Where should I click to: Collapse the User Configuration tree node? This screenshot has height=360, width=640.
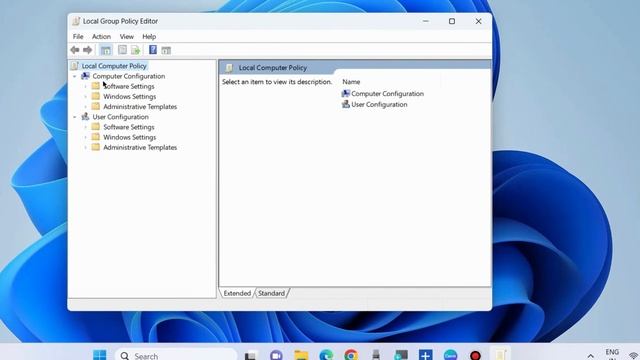point(75,117)
